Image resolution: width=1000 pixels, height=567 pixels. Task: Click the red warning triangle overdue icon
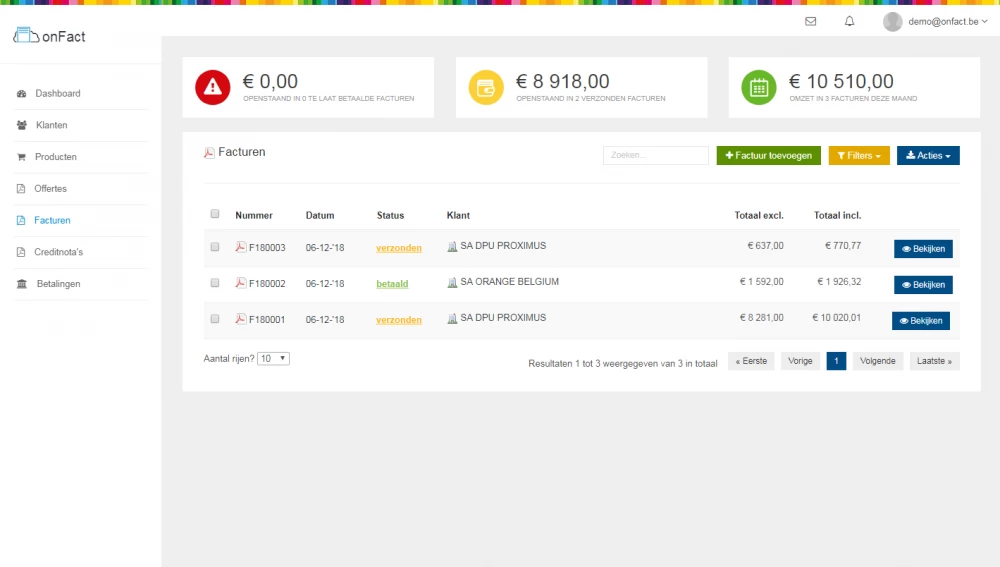212,87
